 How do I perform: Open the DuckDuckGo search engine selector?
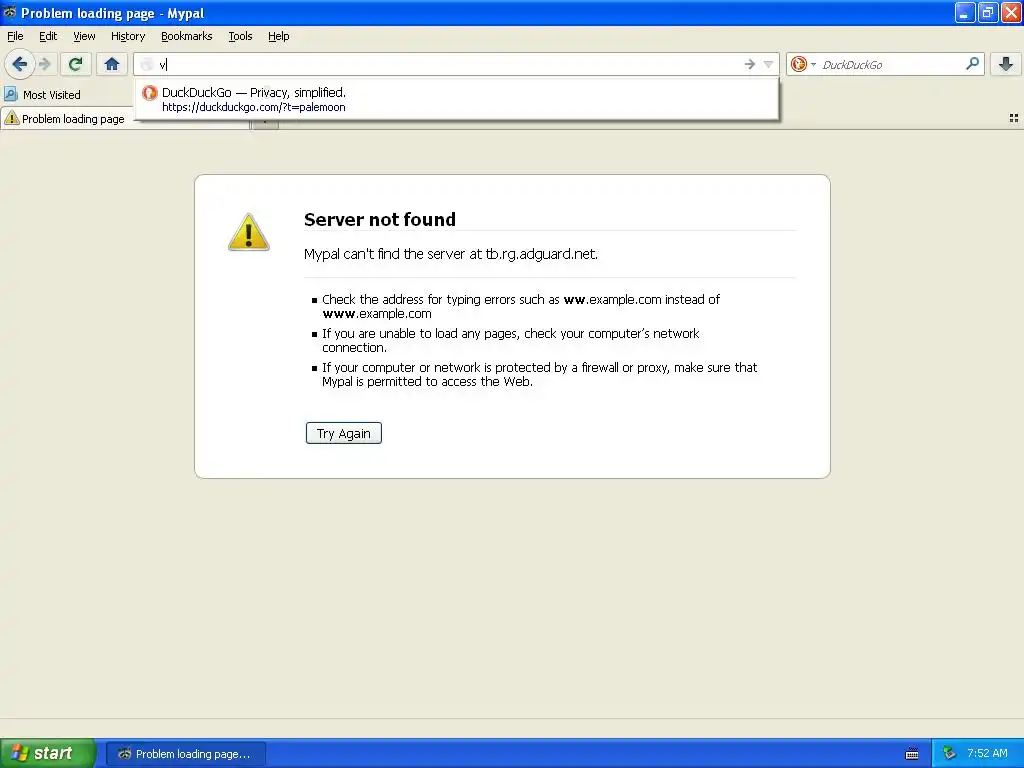(x=803, y=64)
